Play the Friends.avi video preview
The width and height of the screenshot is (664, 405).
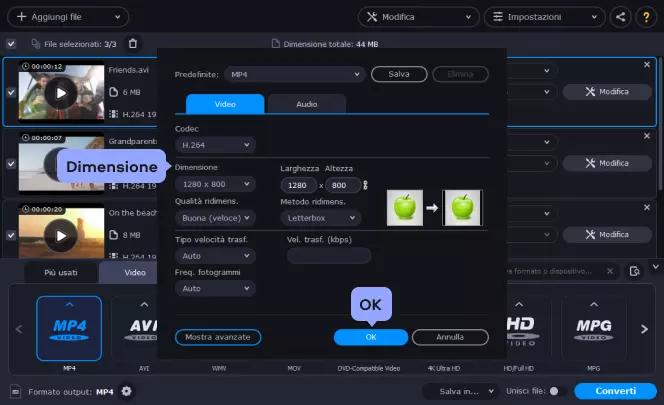[61, 93]
